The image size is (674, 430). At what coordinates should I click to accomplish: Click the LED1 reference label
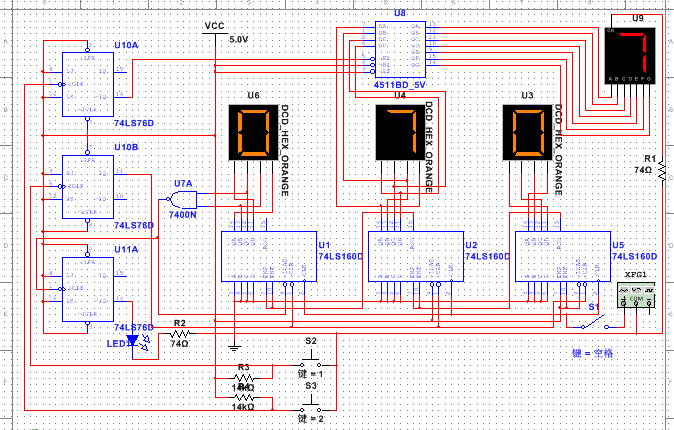pyautogui.click(x=116, y=344)
